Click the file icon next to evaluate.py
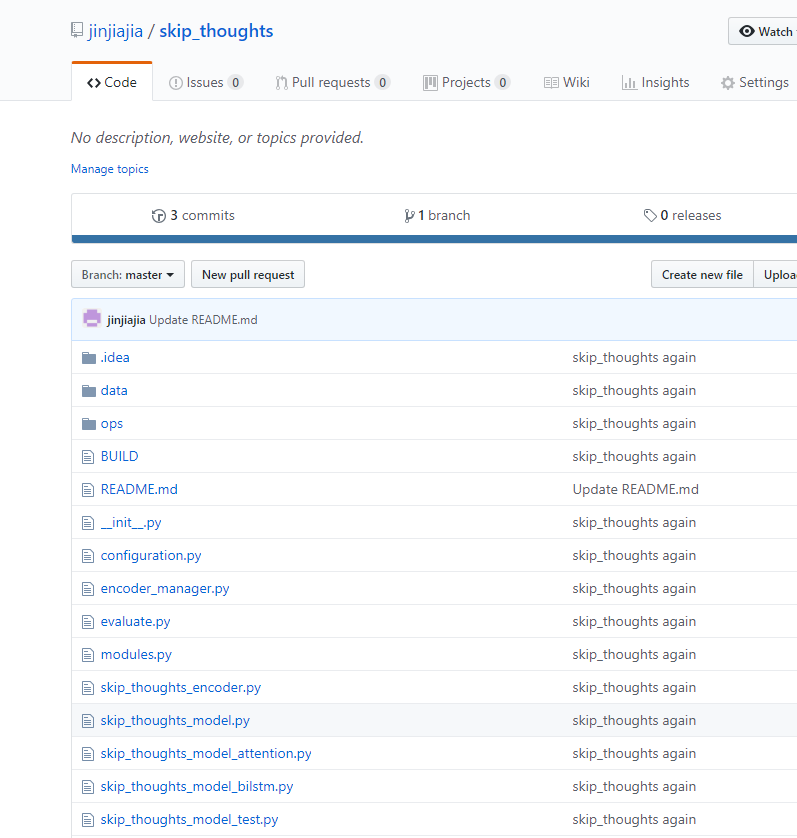The width and height of the screenshot is (797, 838). [x=88, y=622]
